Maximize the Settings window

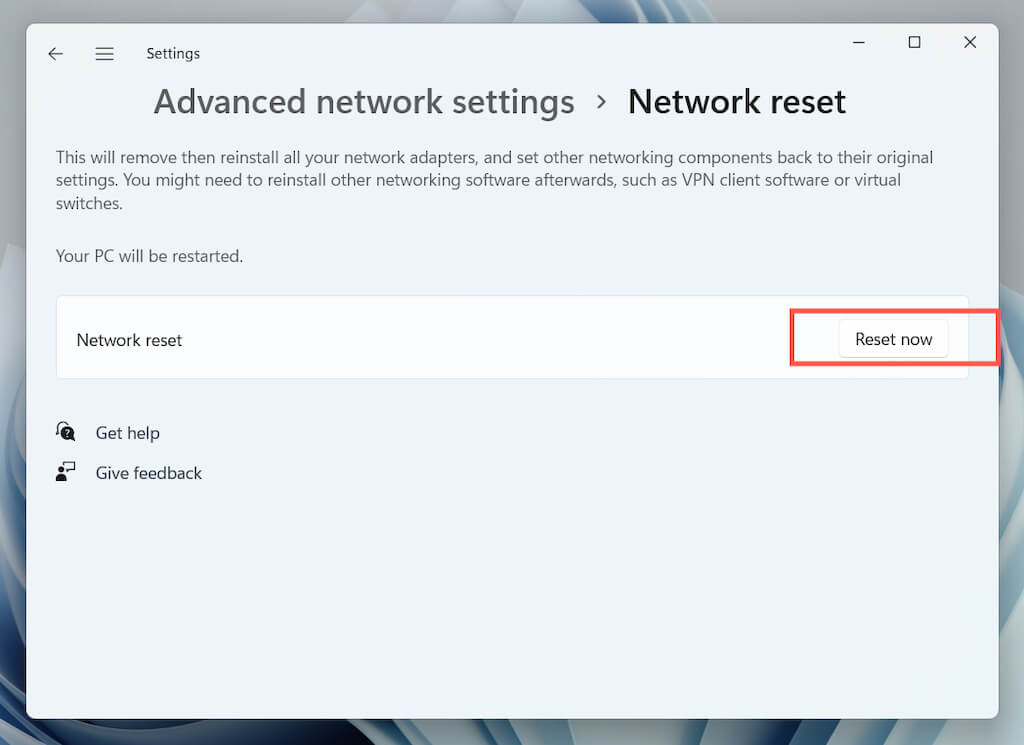coord(914,42)
